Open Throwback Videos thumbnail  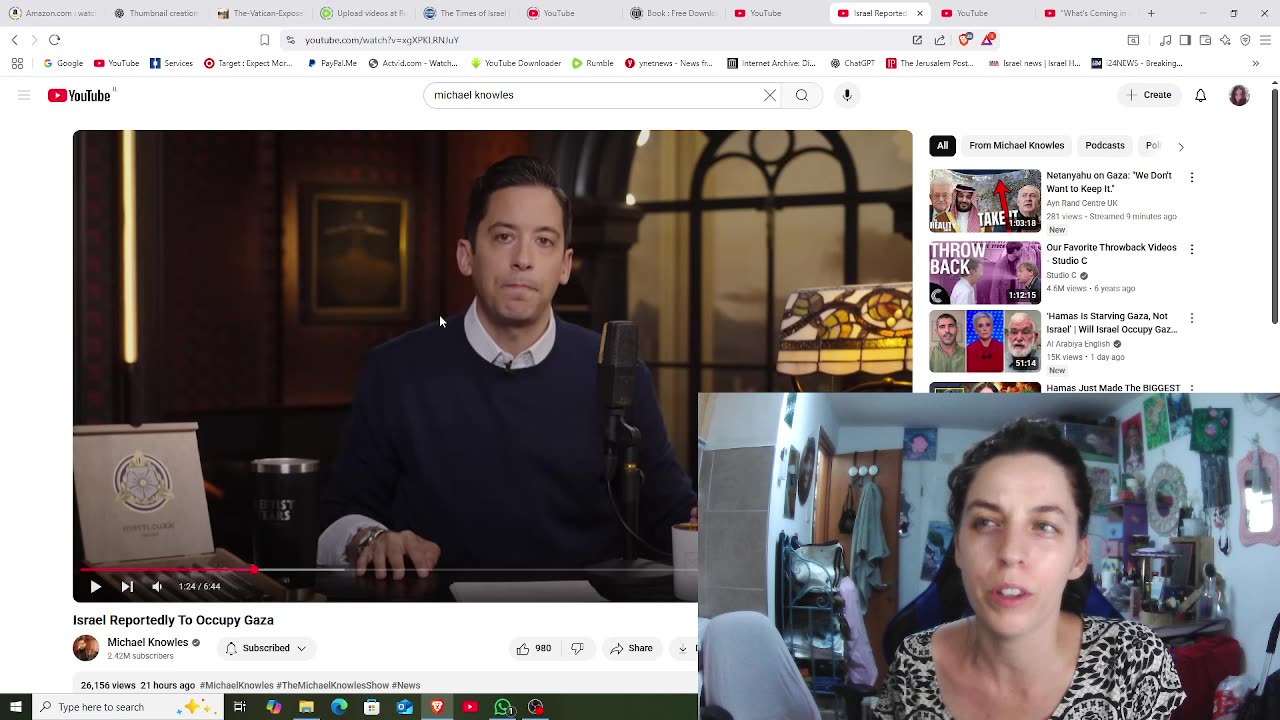pos(985,272)
